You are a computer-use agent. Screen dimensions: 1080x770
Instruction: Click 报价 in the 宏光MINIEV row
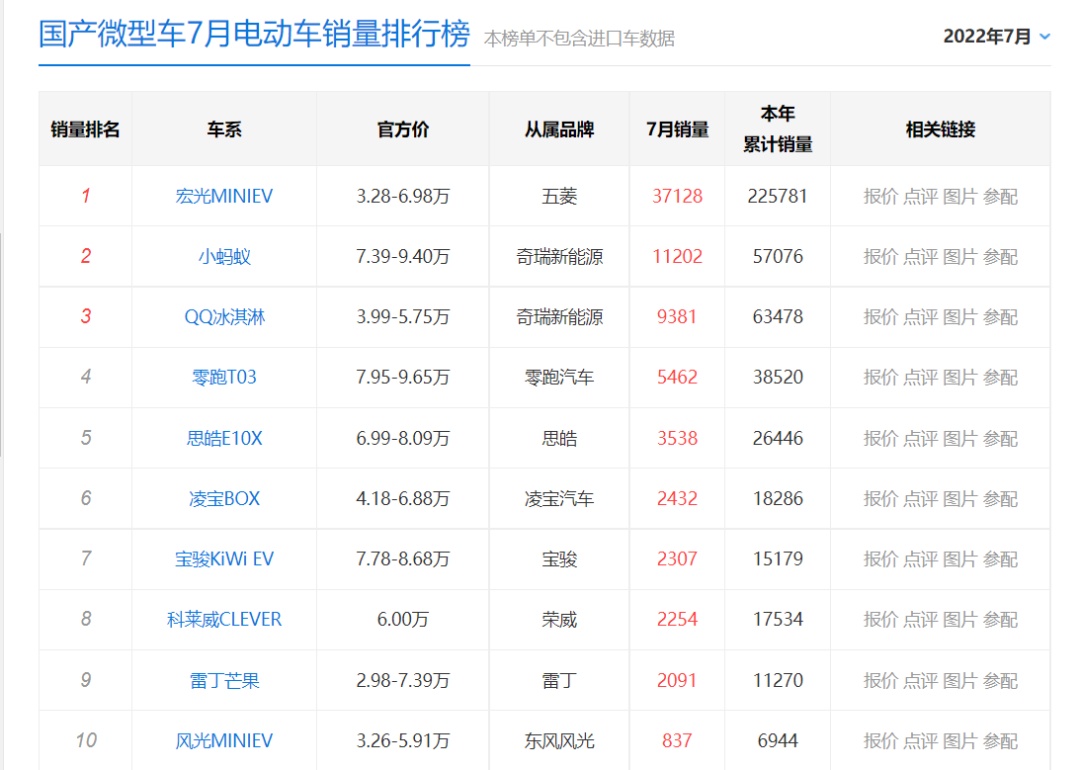(x=880, y=196)
